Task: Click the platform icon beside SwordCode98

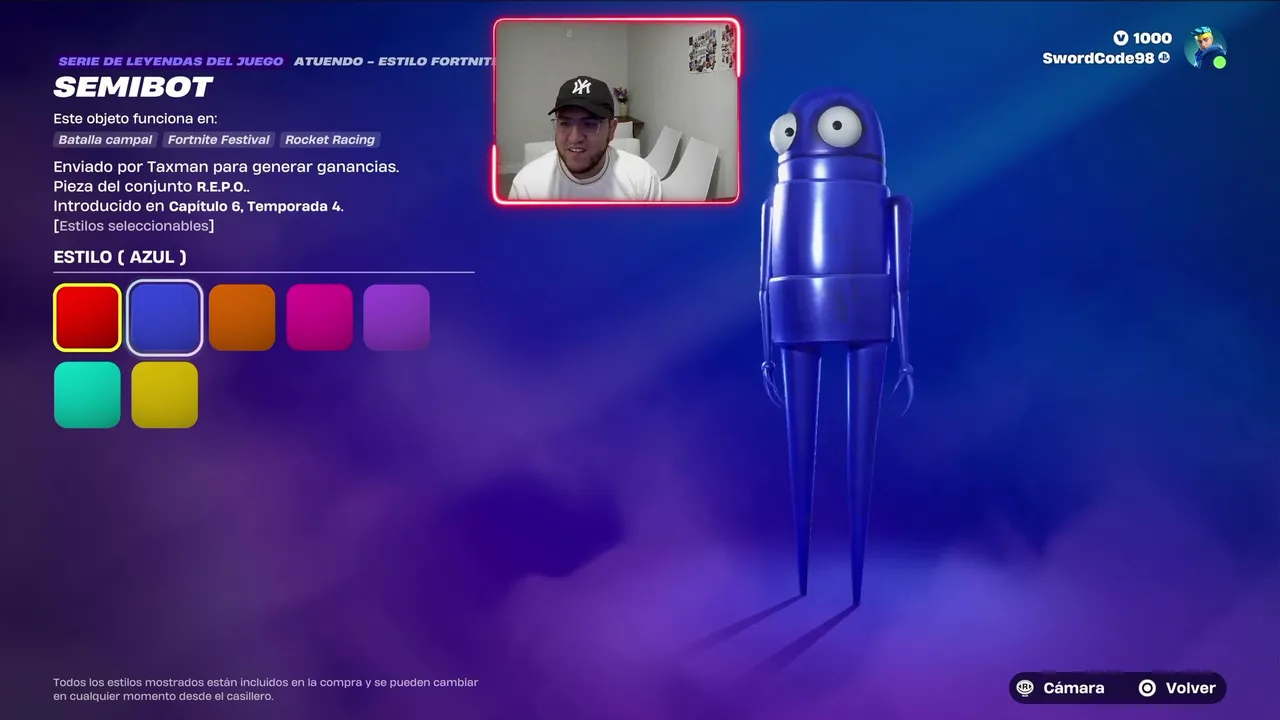Action: (1164, 58)
